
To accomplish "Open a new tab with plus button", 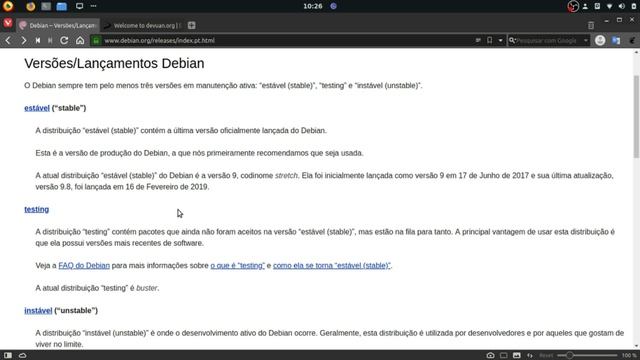I will (191, 25).
